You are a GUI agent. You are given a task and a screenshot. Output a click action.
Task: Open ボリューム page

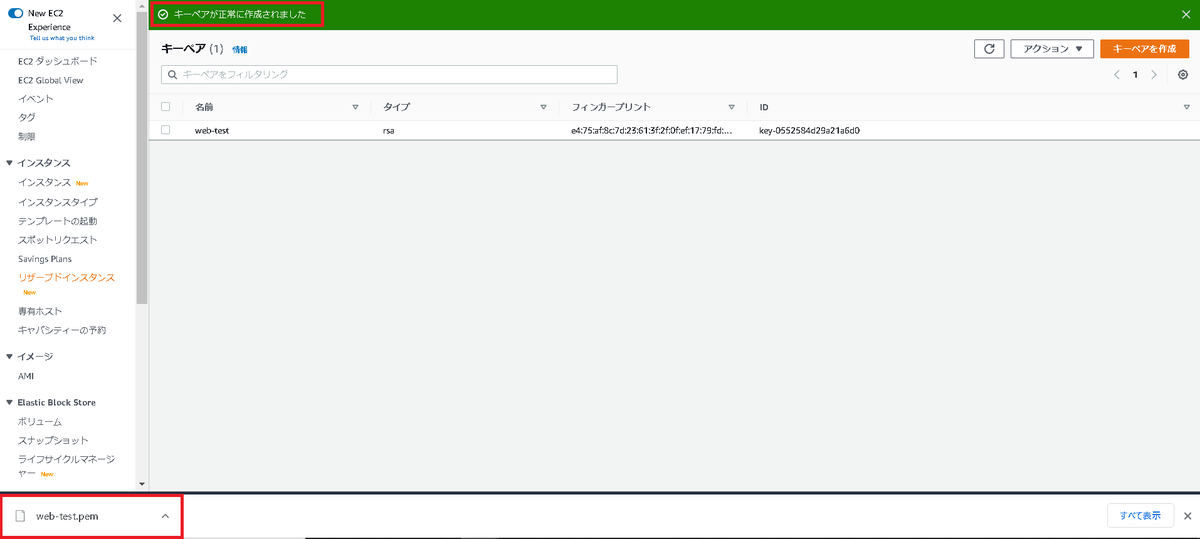coord(40,422)
